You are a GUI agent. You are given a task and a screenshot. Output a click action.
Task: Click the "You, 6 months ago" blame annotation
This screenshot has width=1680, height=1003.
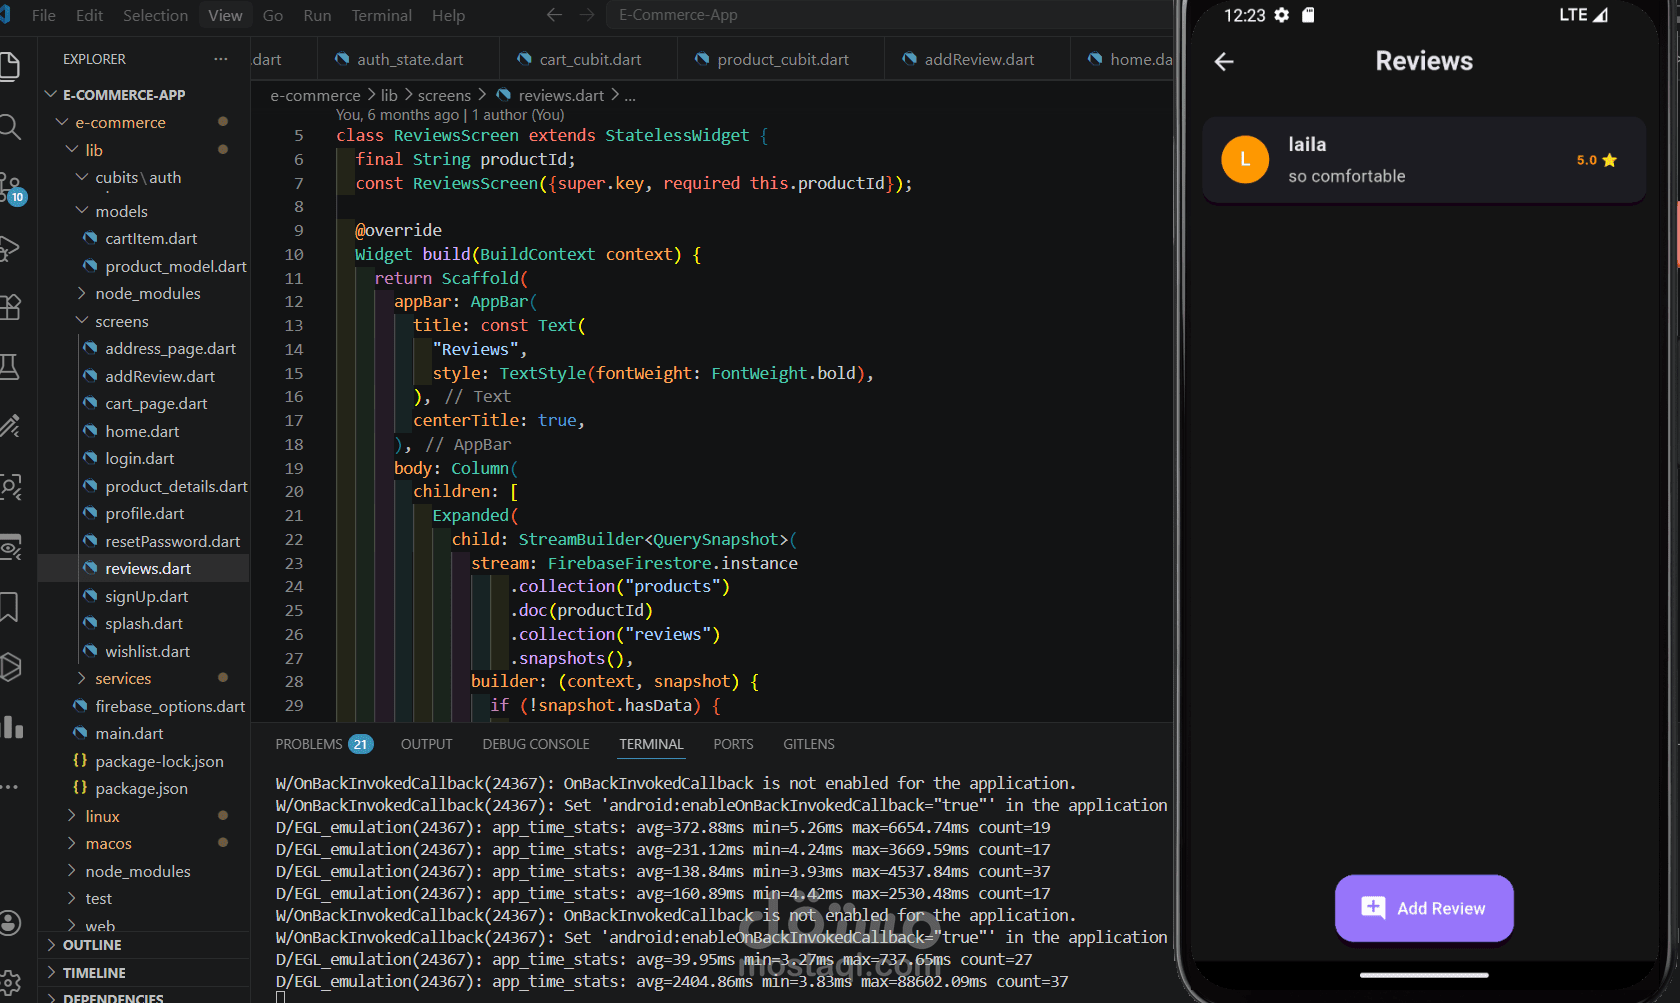450,115
